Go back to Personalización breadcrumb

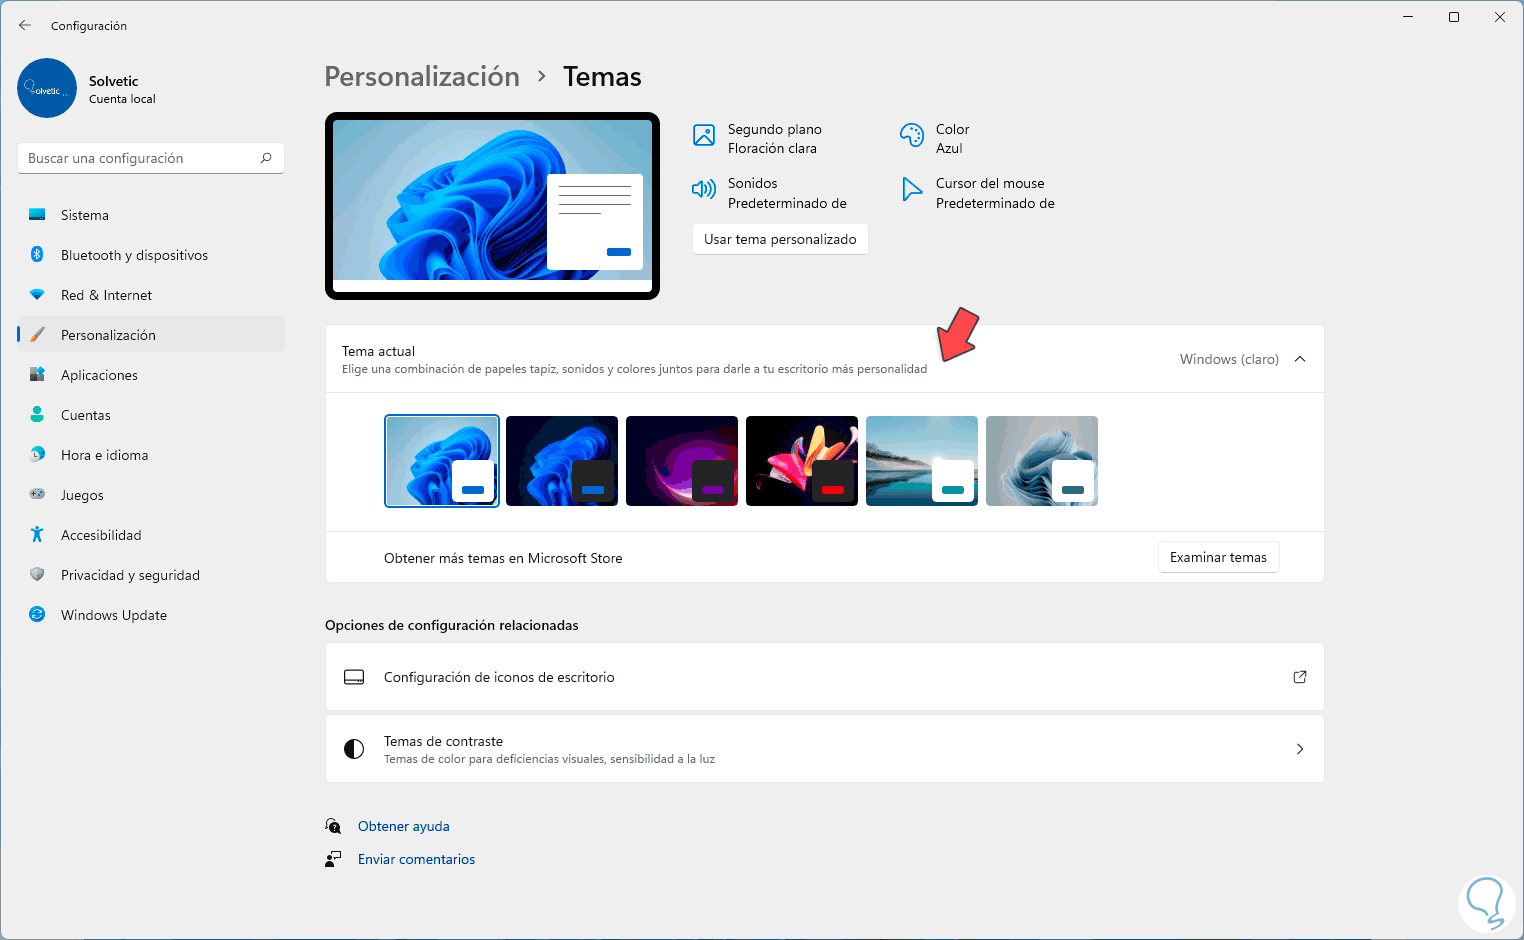point(422,77)
